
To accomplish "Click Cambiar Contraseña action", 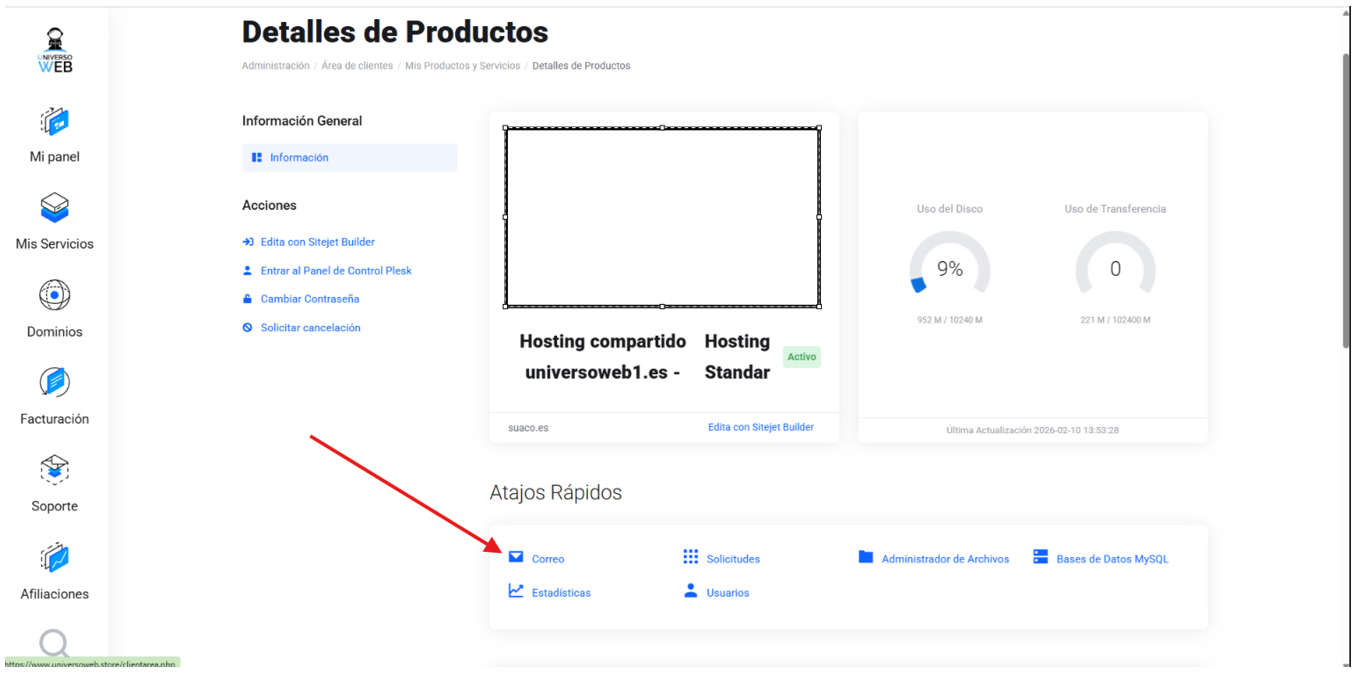I will (309, 299).
